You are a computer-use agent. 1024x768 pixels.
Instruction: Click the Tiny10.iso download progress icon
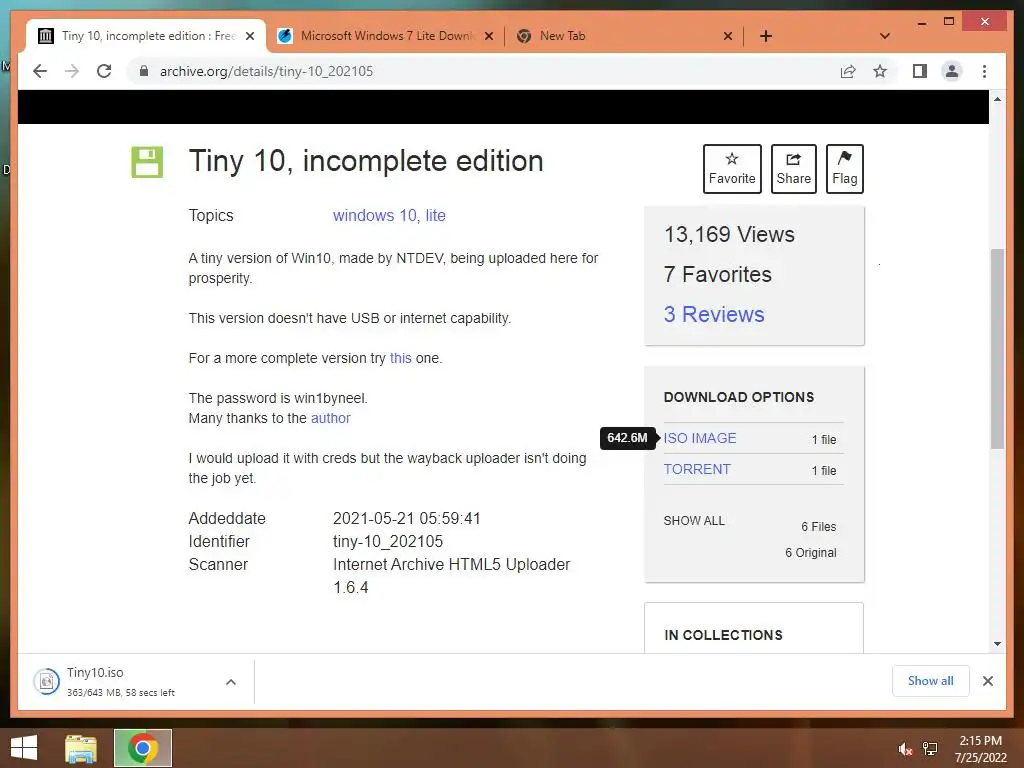click(47, 682)
